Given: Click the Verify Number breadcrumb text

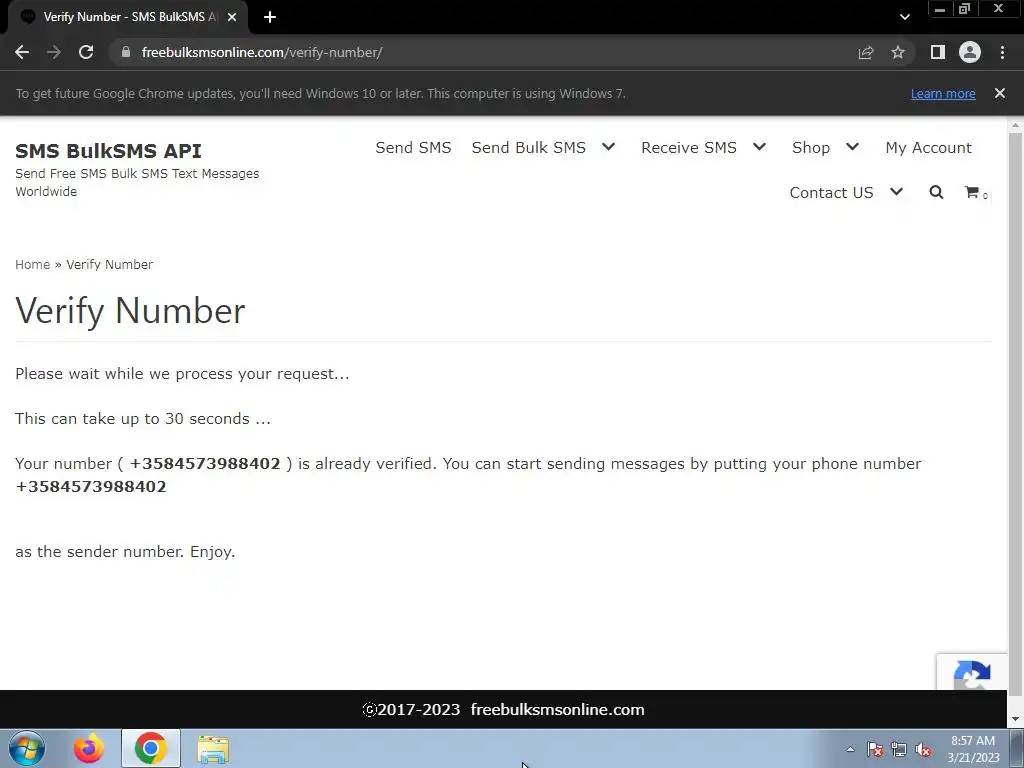Looking at the screenshot, I should coord(110,264).
